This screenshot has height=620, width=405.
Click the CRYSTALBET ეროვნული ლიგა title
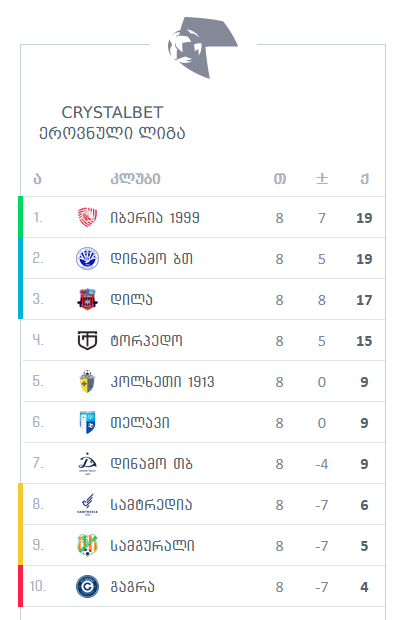tap(112, 123)
